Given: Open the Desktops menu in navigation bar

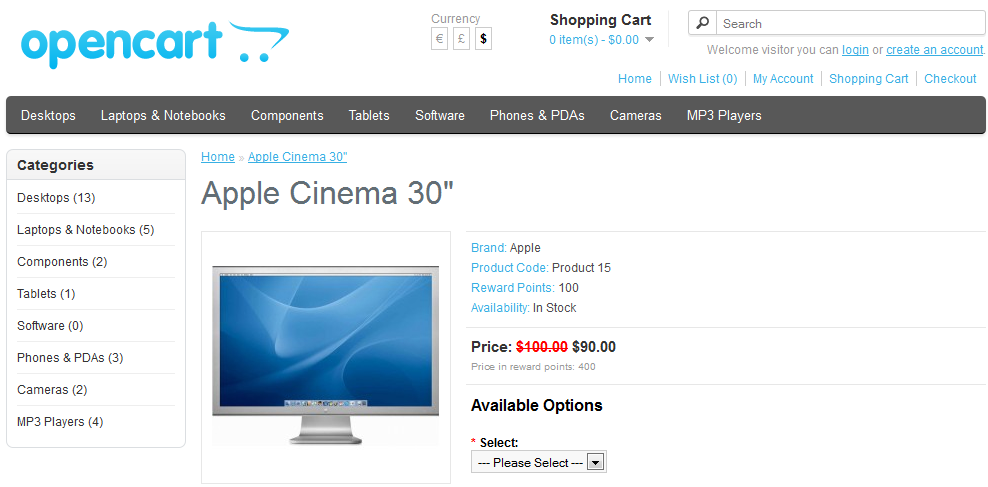Looking at the screenshot, I should 48,115.
